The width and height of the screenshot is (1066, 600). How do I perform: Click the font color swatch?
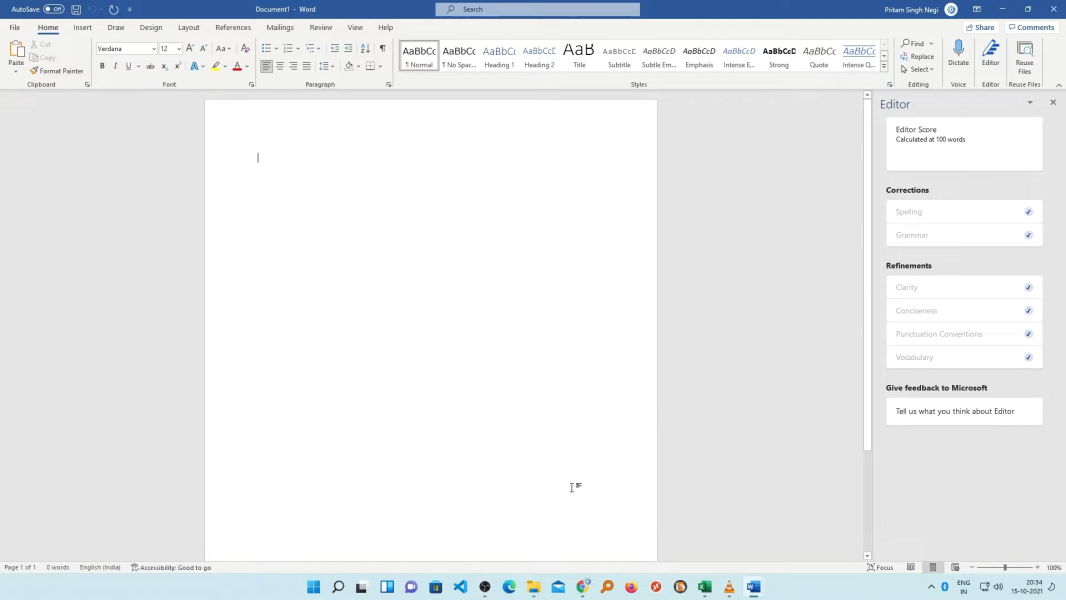(x=237, y=66)
